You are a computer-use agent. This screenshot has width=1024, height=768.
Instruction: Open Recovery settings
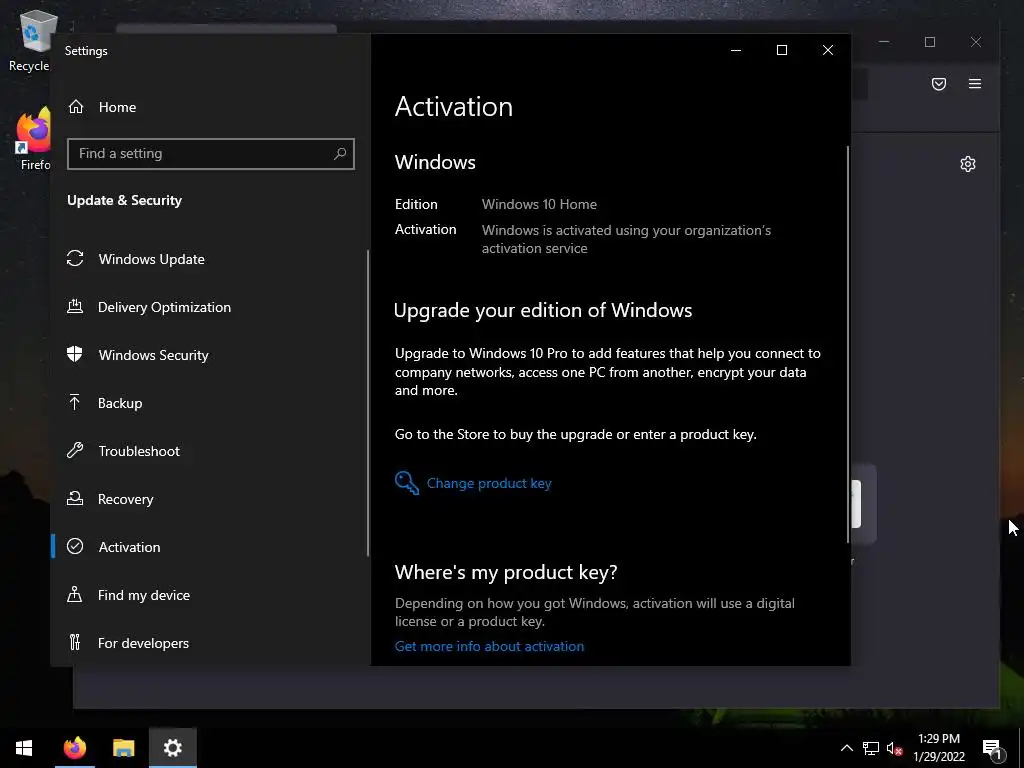(209, 499)
